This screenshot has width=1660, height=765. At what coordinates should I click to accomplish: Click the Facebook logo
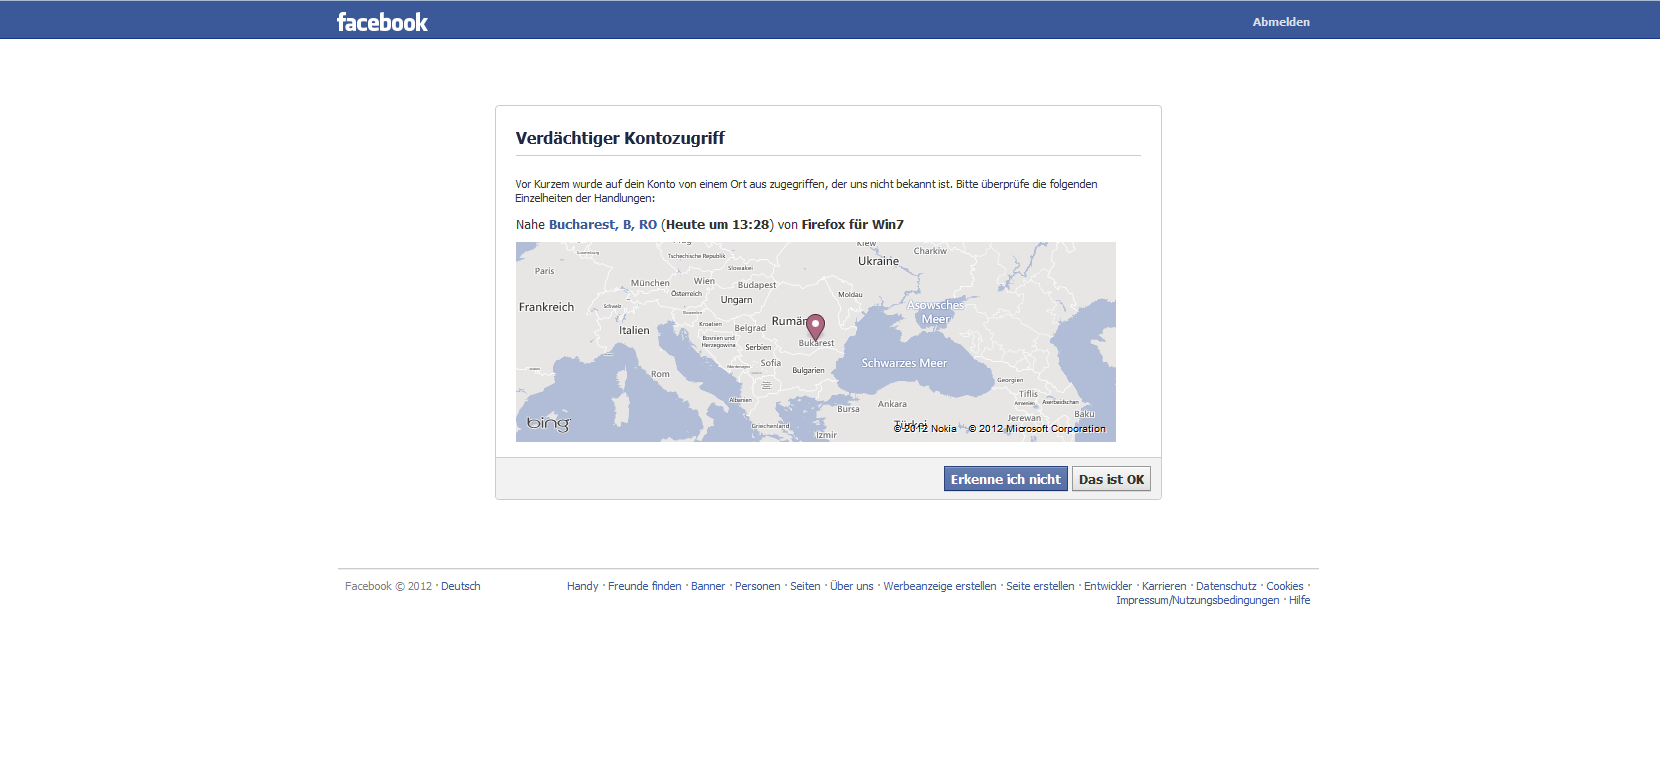click(x=382, y=22)
